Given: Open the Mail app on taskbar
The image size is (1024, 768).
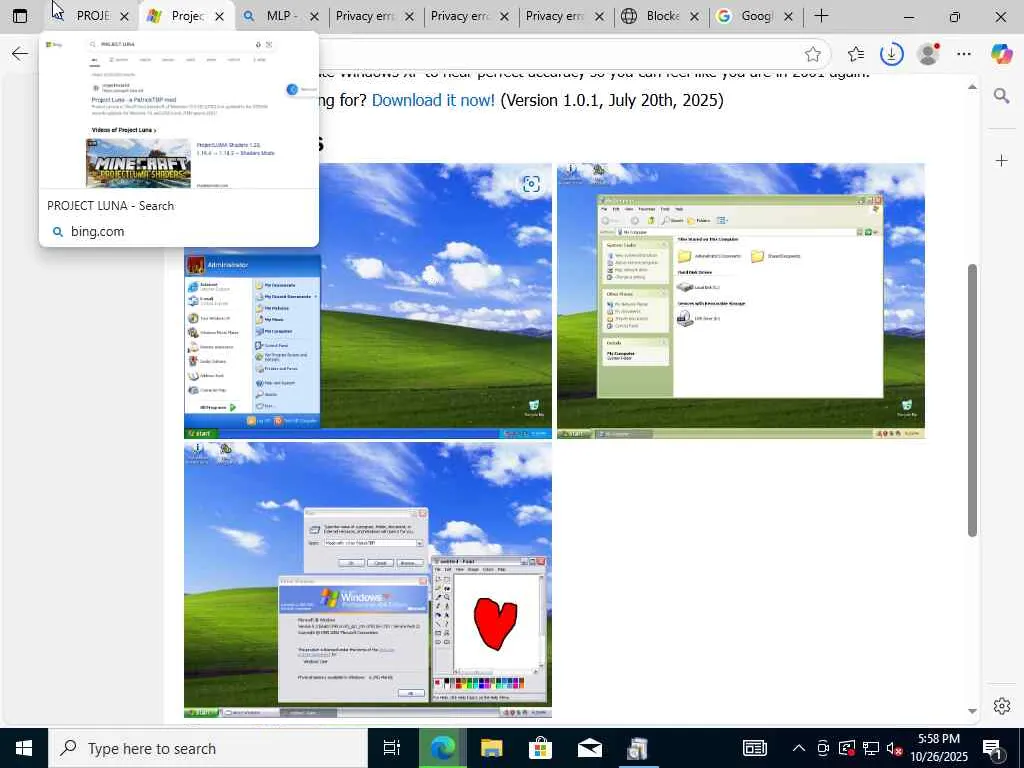Looking at the screenshot, I should point(590,748).
